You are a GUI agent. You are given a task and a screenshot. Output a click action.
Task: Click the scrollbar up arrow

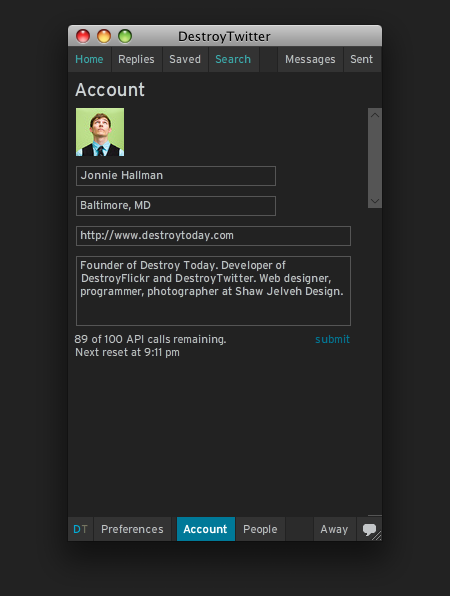(x=375, y=115)
